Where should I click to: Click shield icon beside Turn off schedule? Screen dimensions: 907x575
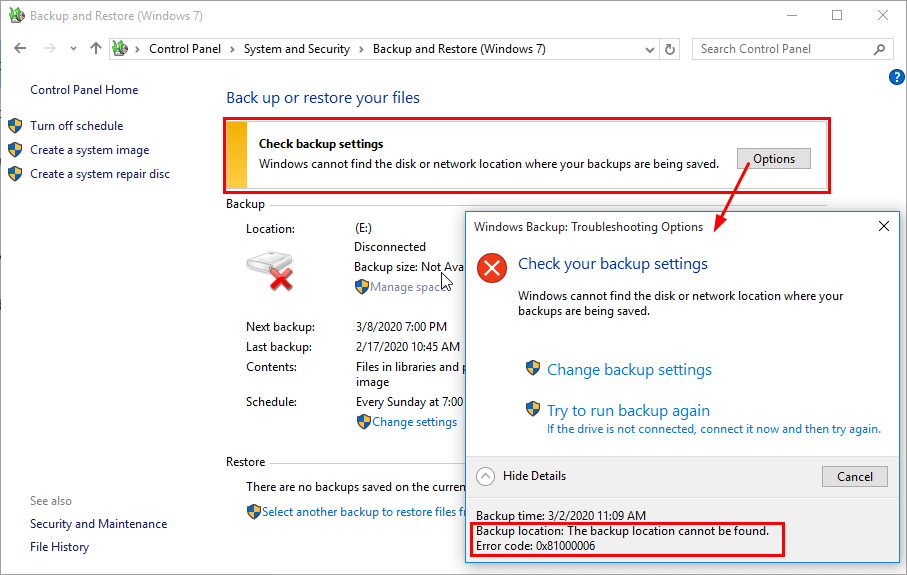click(15, 126)
